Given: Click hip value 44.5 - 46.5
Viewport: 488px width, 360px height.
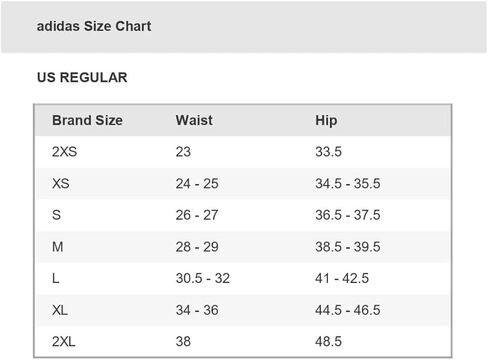Looking at the screenshot, I should pos(348,310).
